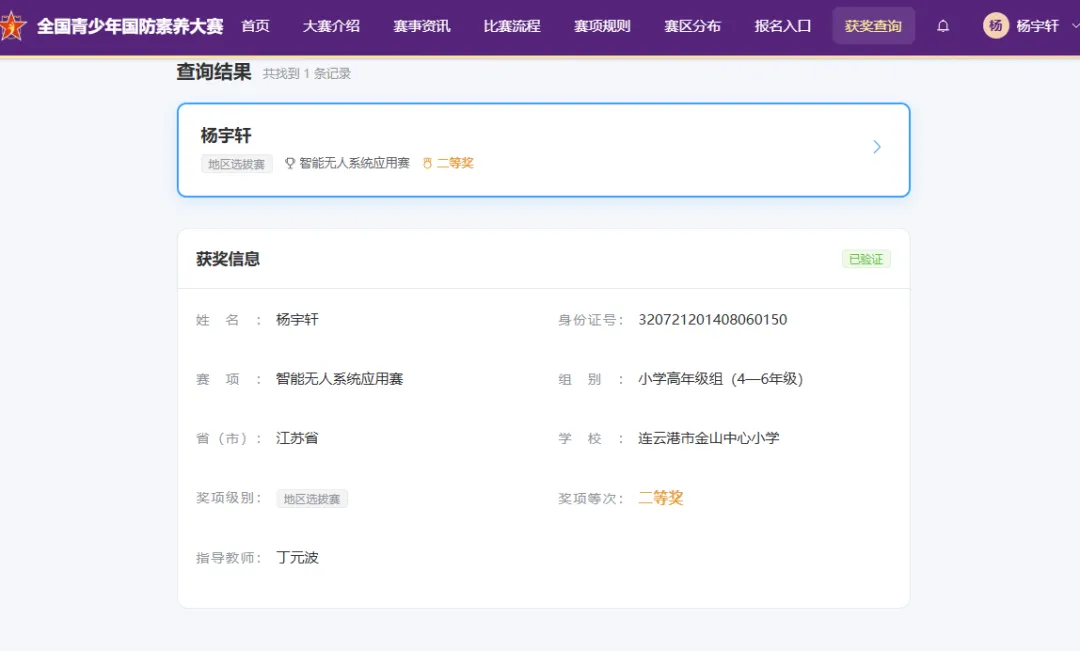The image size is (1080, 651).
Task: Navigate to 比赛流程
Action: point(512,26)
